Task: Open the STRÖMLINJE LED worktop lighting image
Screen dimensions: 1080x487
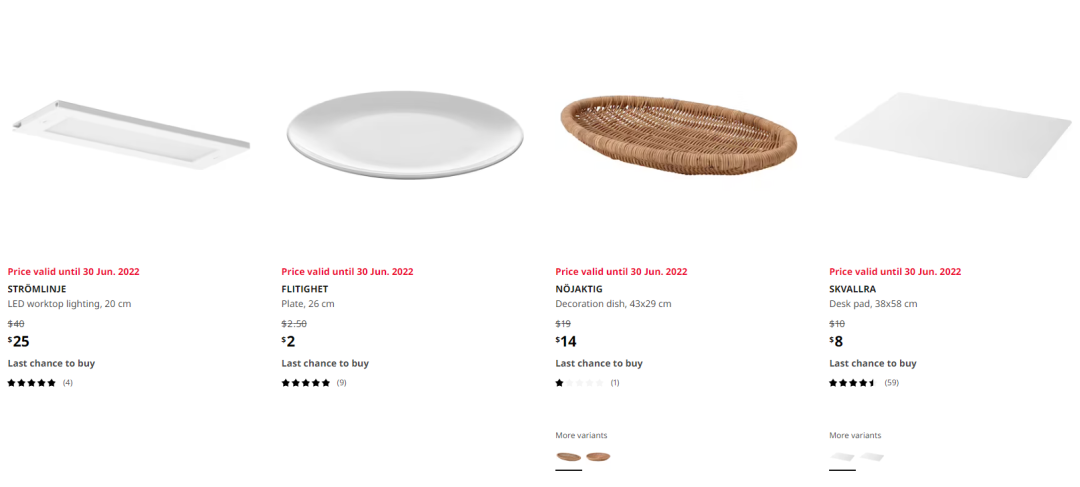Action: (131, 135)
